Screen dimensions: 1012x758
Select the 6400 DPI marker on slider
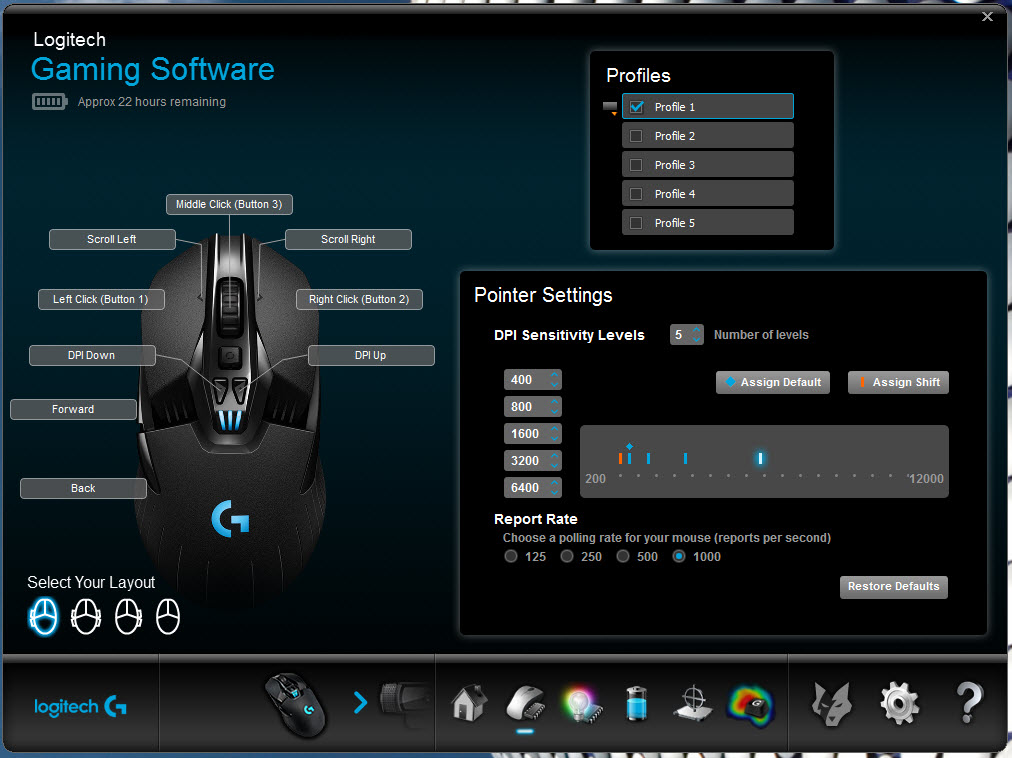[760, 458]
